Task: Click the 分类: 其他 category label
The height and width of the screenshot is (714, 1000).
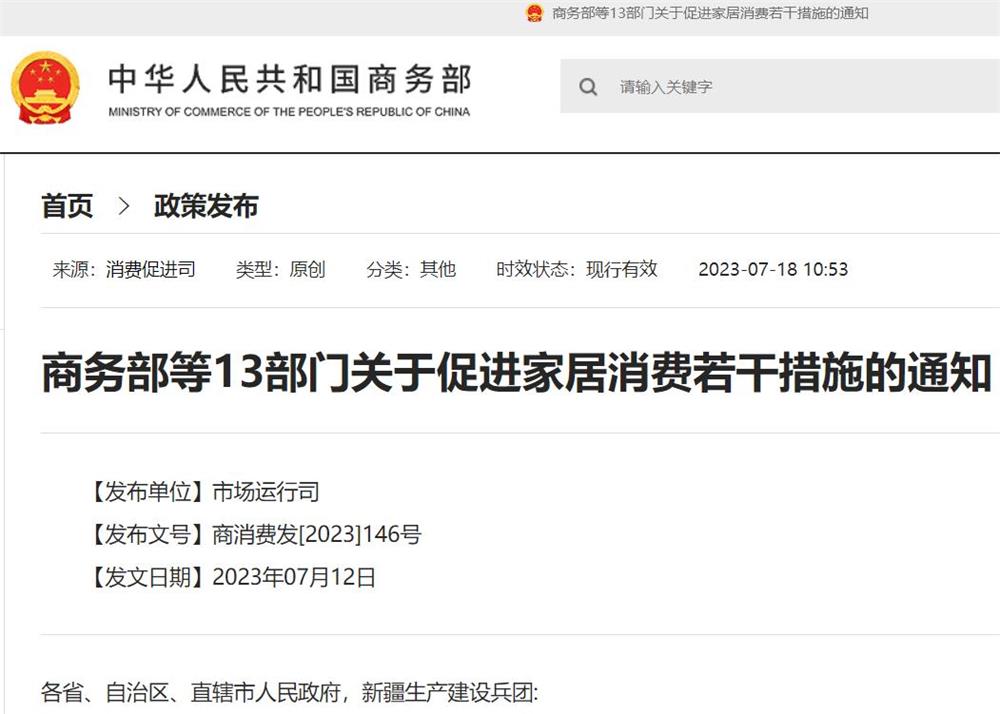Action: [x=411, y=269]
